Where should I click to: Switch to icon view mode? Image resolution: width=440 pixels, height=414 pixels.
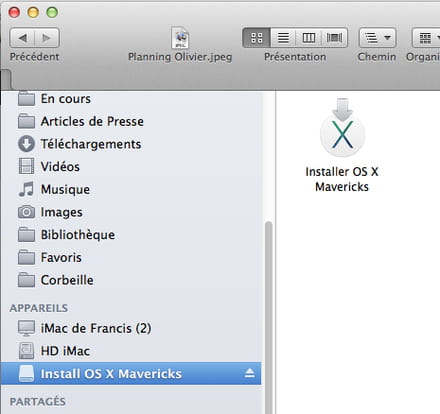[257, 38]
